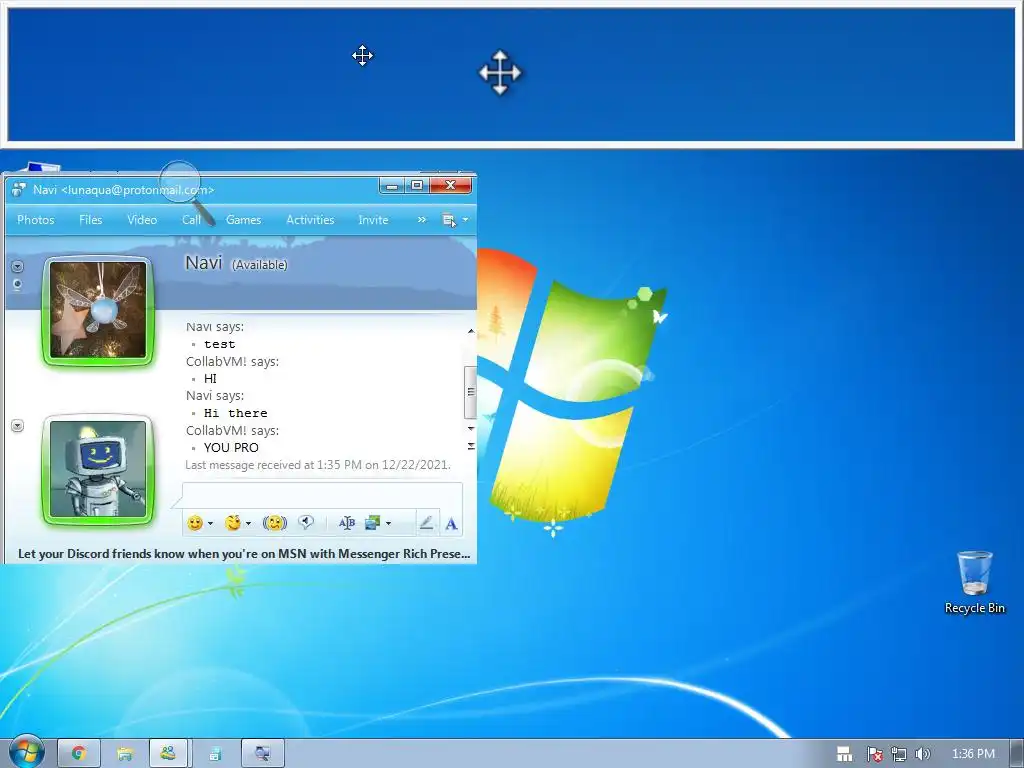Open the smiley emoticon picker
1024x768 pixels.
pyautogui.click(x=195, y=523)
